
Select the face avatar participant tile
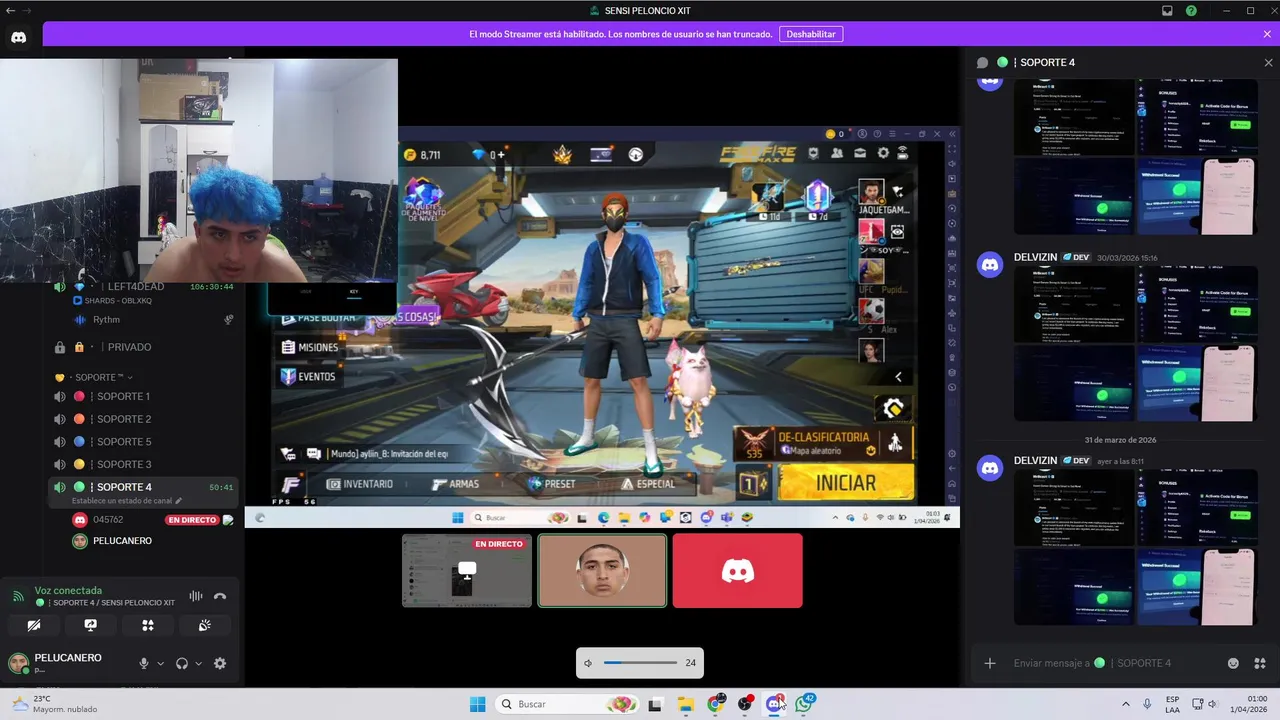coord(602,570)
